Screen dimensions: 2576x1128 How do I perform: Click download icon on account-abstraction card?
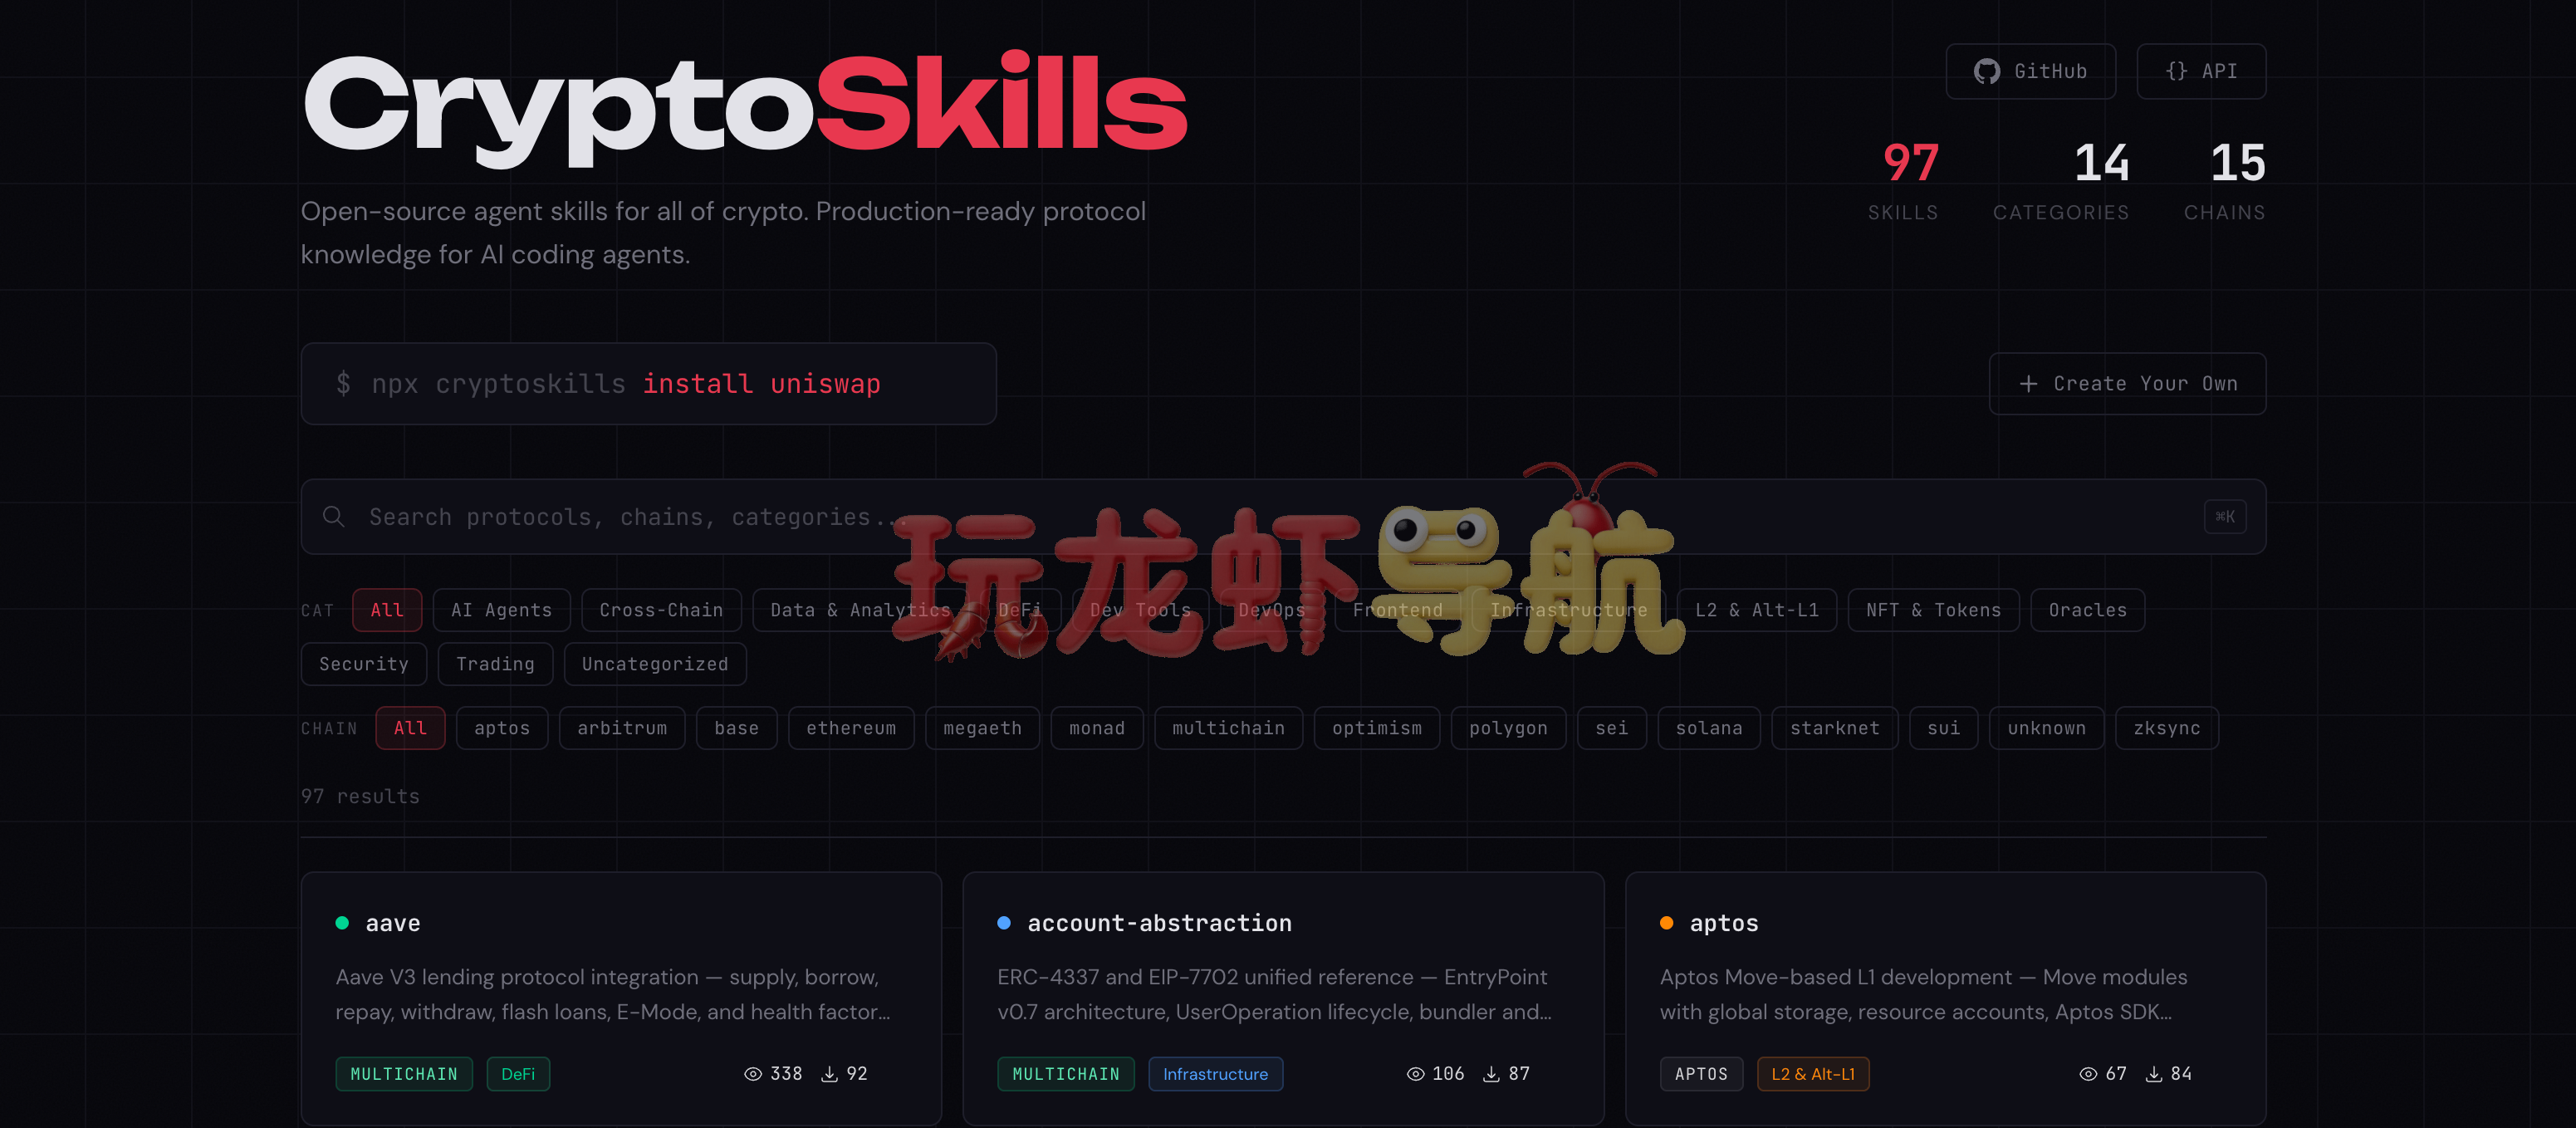pyautogui.click(x=1491, y=1074)
